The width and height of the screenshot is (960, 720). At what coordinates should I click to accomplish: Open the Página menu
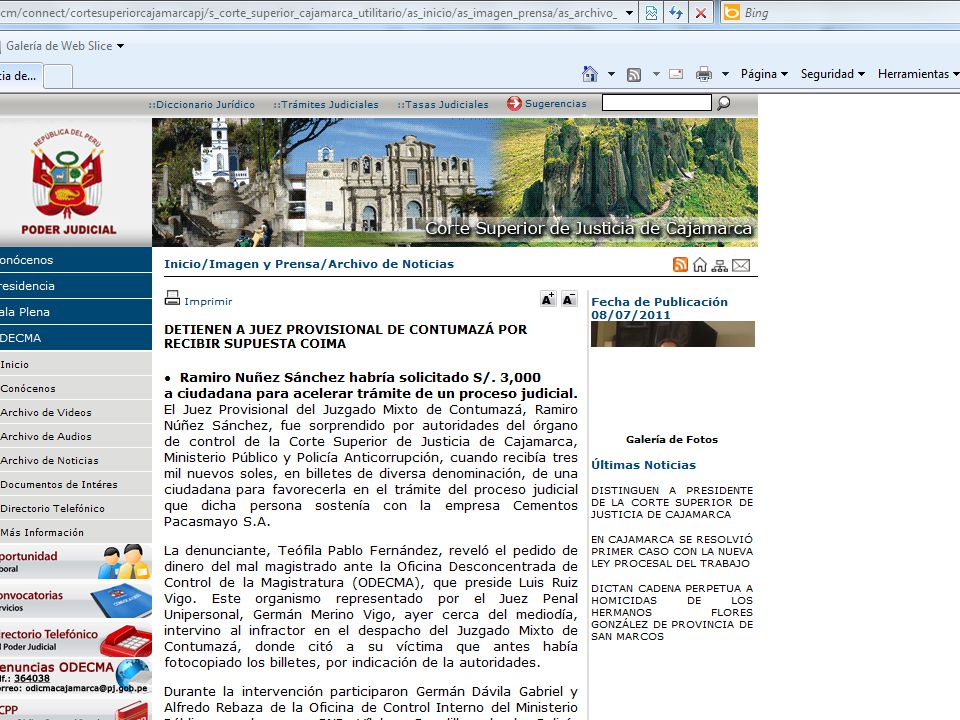(763, 74)
